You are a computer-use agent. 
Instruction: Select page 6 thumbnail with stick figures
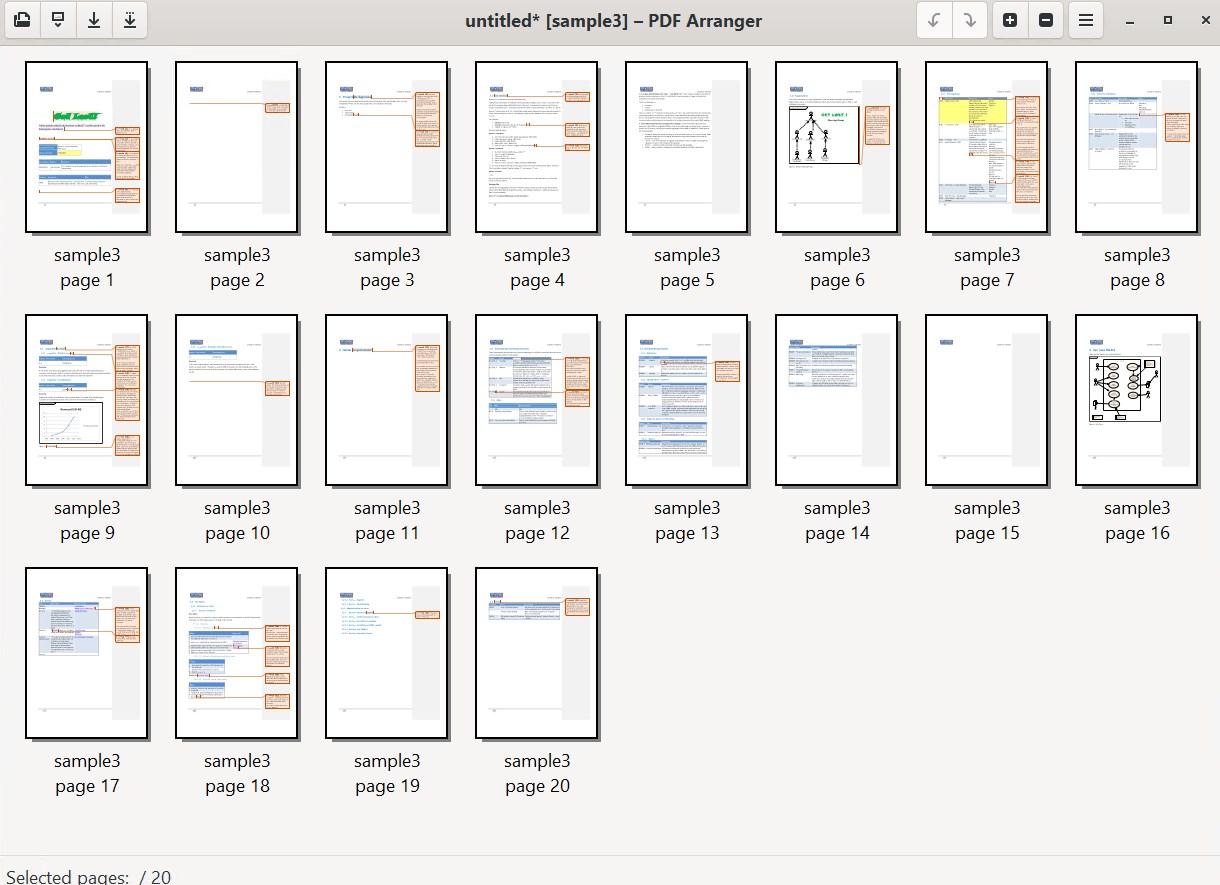837,147
